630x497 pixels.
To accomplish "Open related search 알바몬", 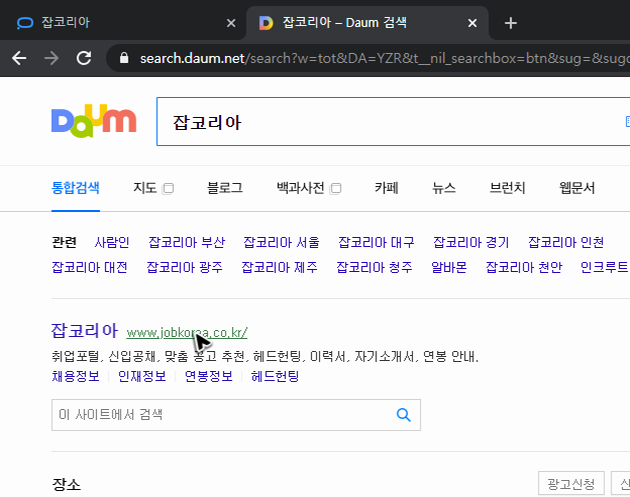I will point(449,267).
